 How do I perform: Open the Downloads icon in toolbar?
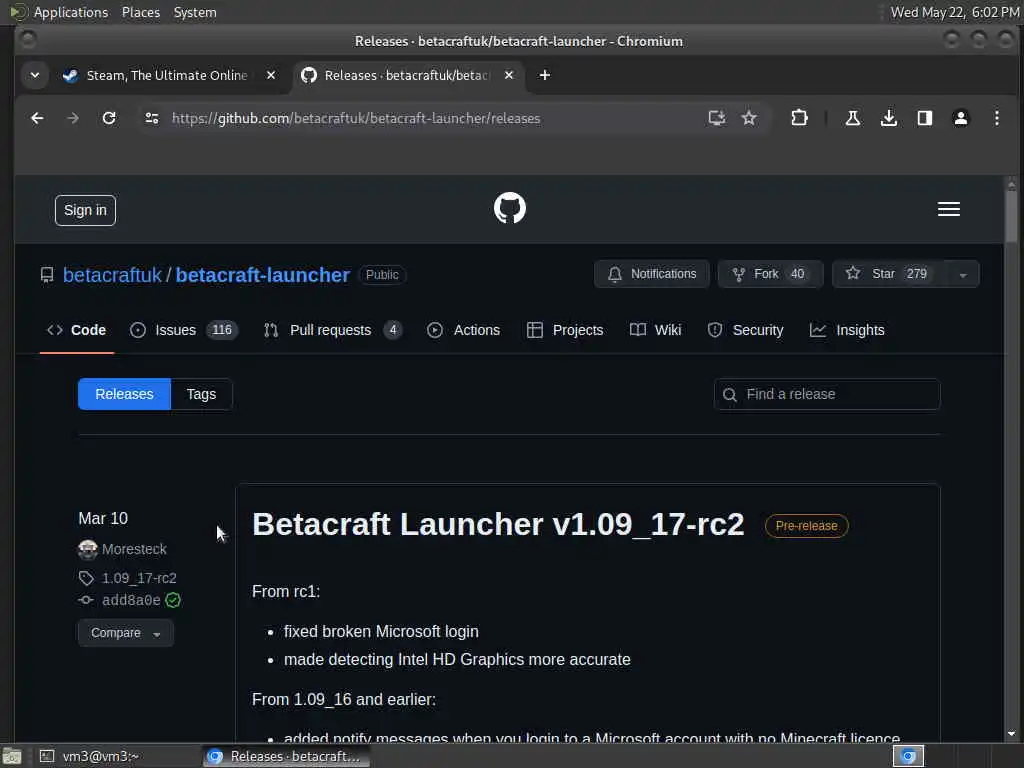[888, 118]
